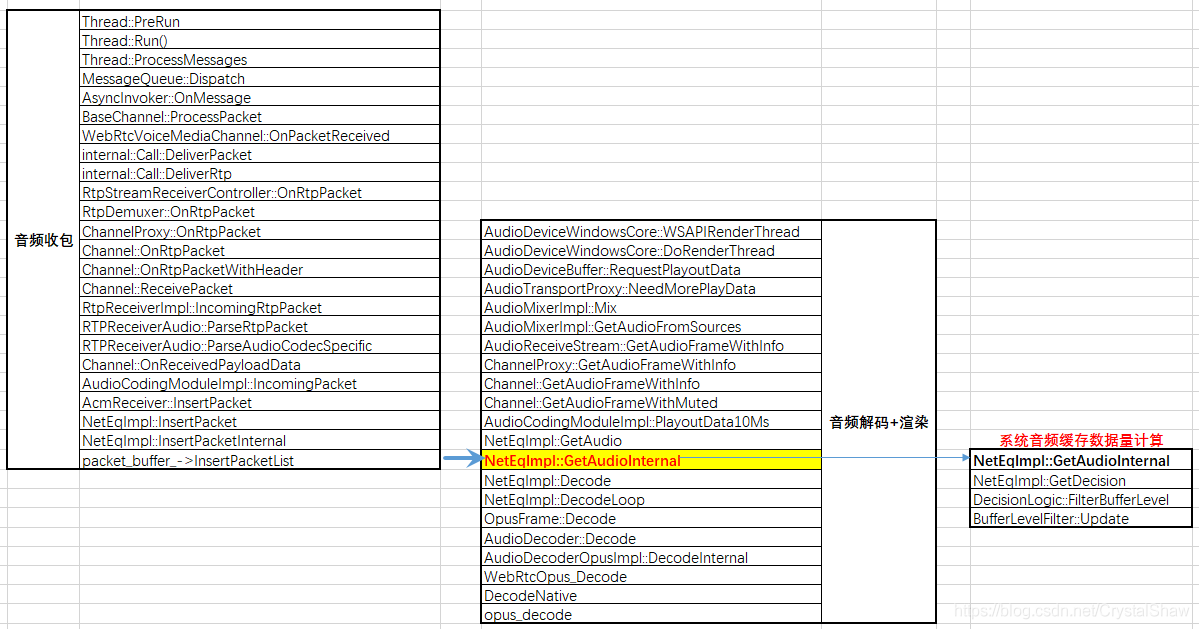
Task: Click the AudioCodingModuleImpl::PlayoutData10Ms cell
Action: pyautogui.click(x=650, y=422)
